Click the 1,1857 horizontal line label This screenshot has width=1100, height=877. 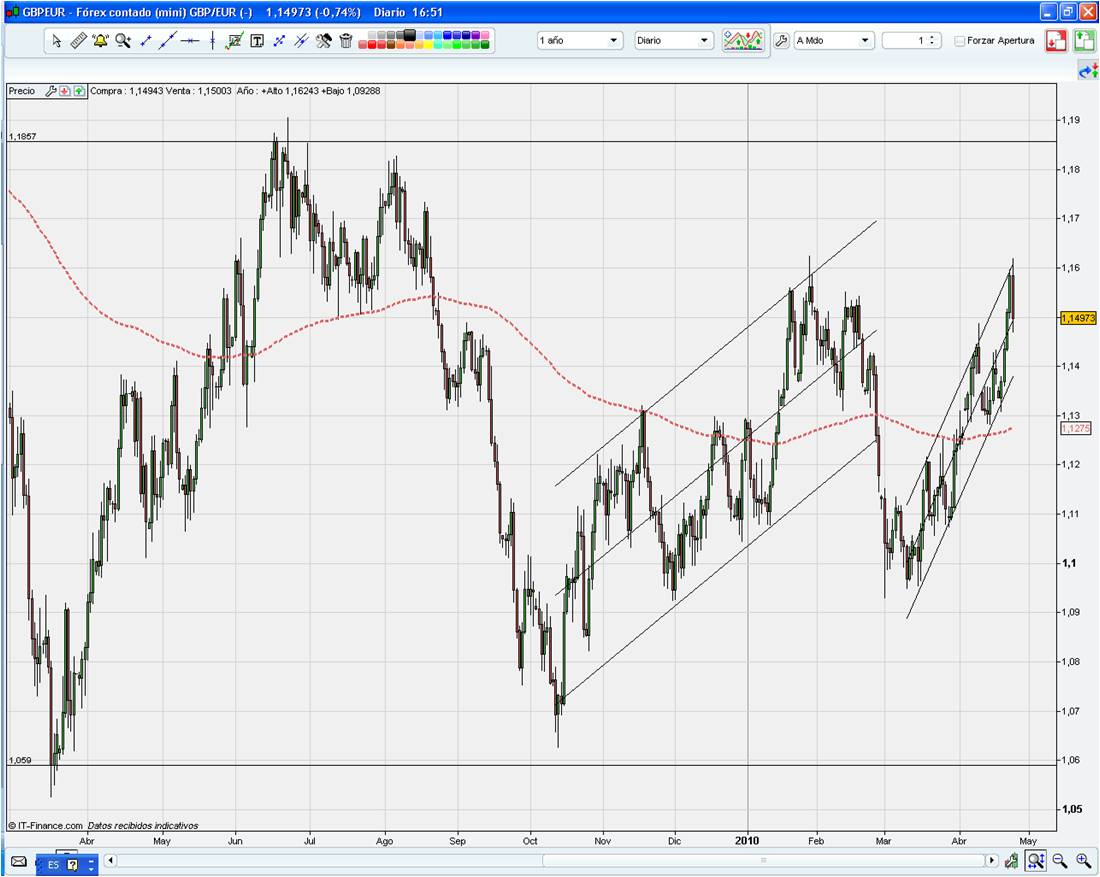pyautogui.click(x=22, y=136)
